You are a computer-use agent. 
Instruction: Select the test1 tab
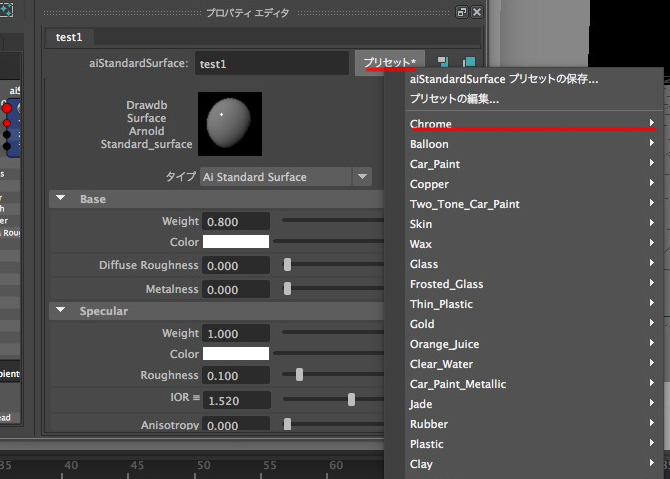tap(69, 37)
